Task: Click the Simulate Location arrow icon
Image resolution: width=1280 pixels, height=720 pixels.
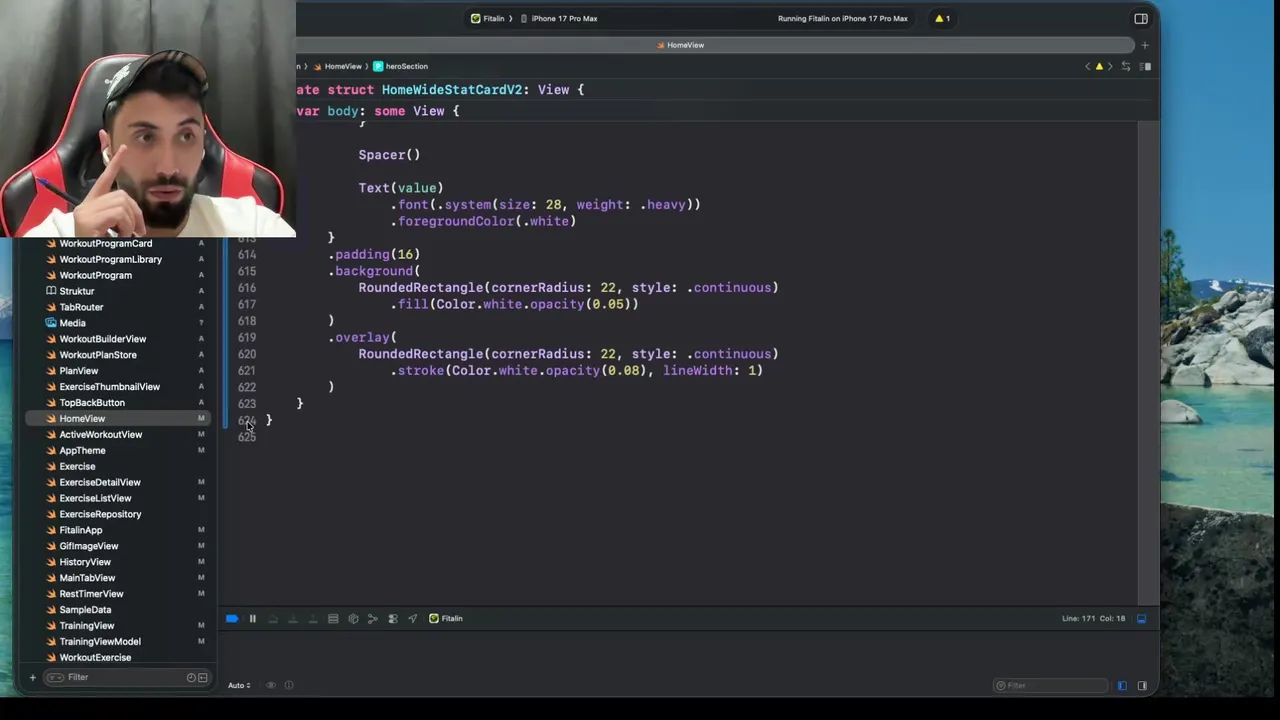Action: click(x=412, y=619)
